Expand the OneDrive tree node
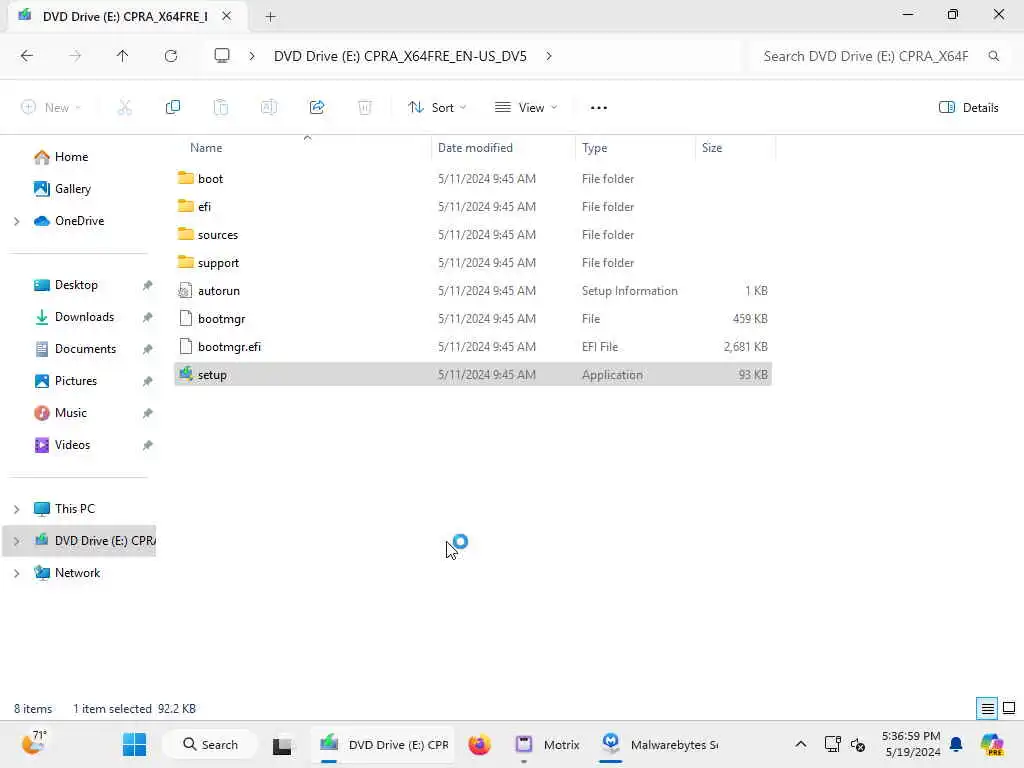This screenshot has height=768, width=1024. pyautogui.click(x=16, y=221)
